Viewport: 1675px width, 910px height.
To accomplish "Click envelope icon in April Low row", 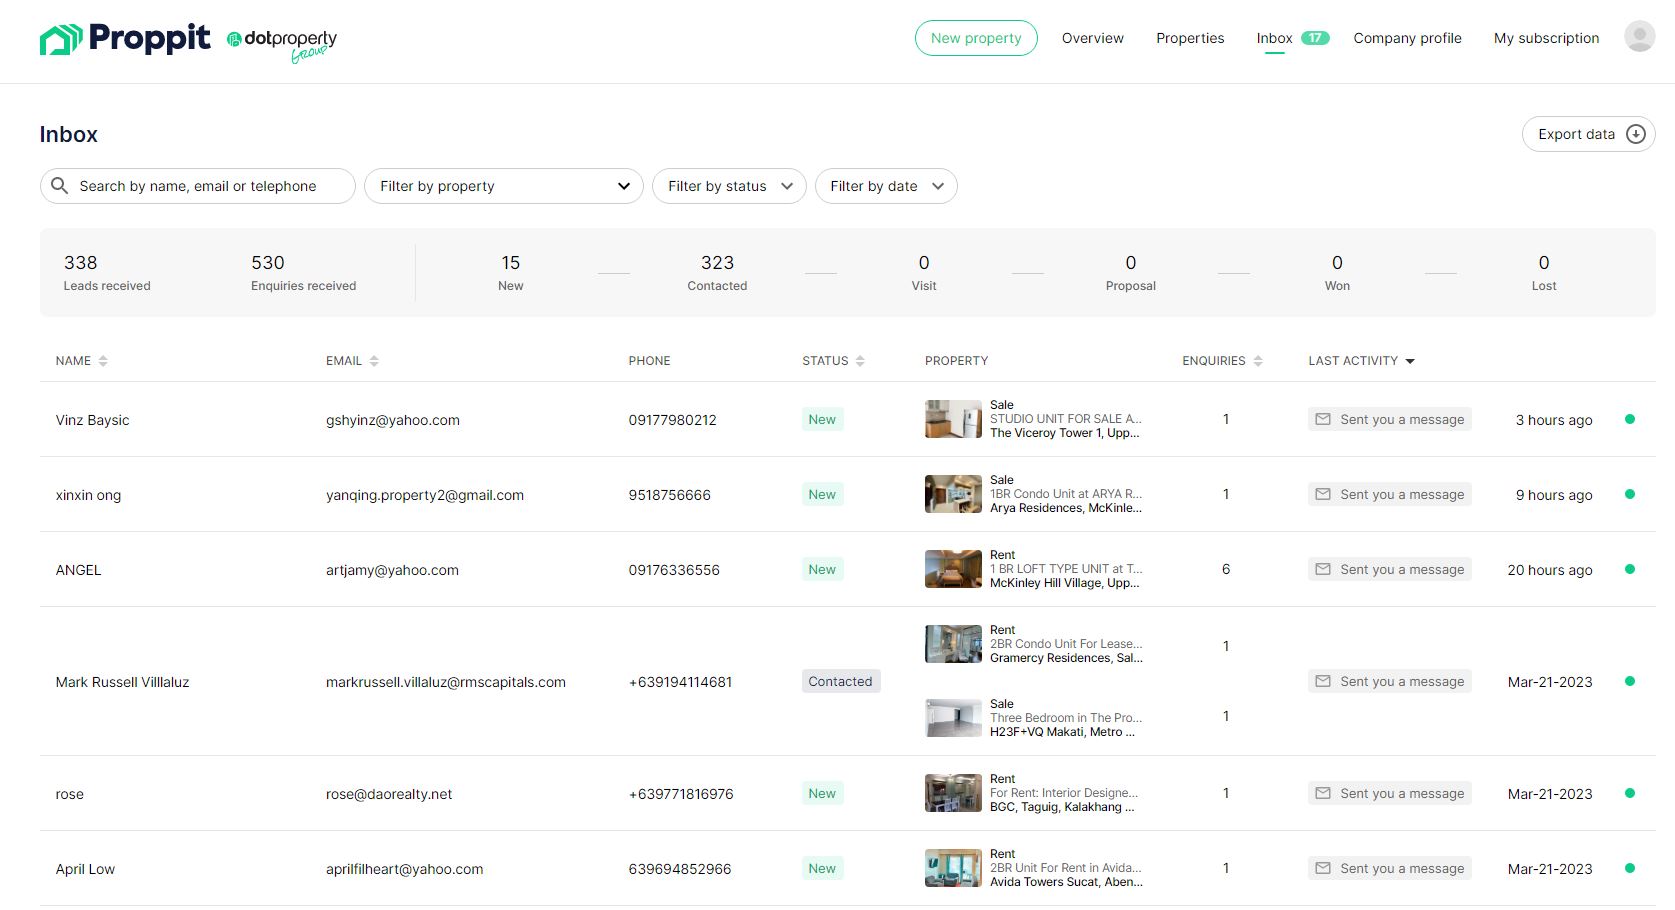I will [x=1323, y=868].
